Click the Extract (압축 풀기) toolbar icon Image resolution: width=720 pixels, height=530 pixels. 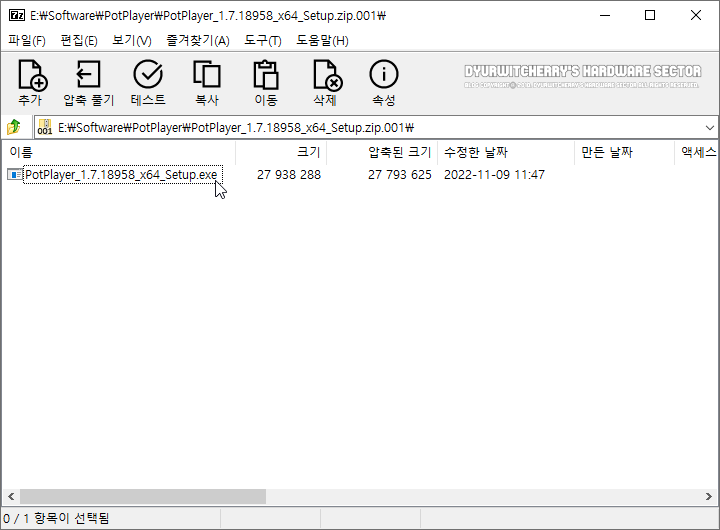pyautogui.click(x=88, y=74)
